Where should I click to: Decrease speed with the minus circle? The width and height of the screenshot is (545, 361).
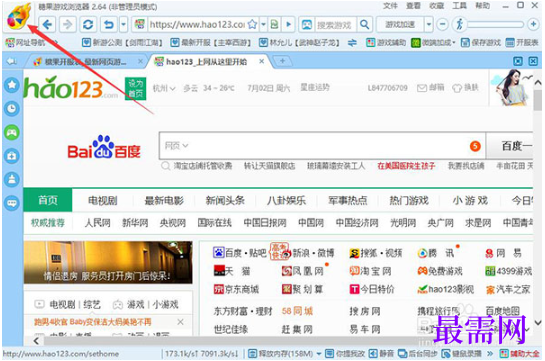(442, 24)
